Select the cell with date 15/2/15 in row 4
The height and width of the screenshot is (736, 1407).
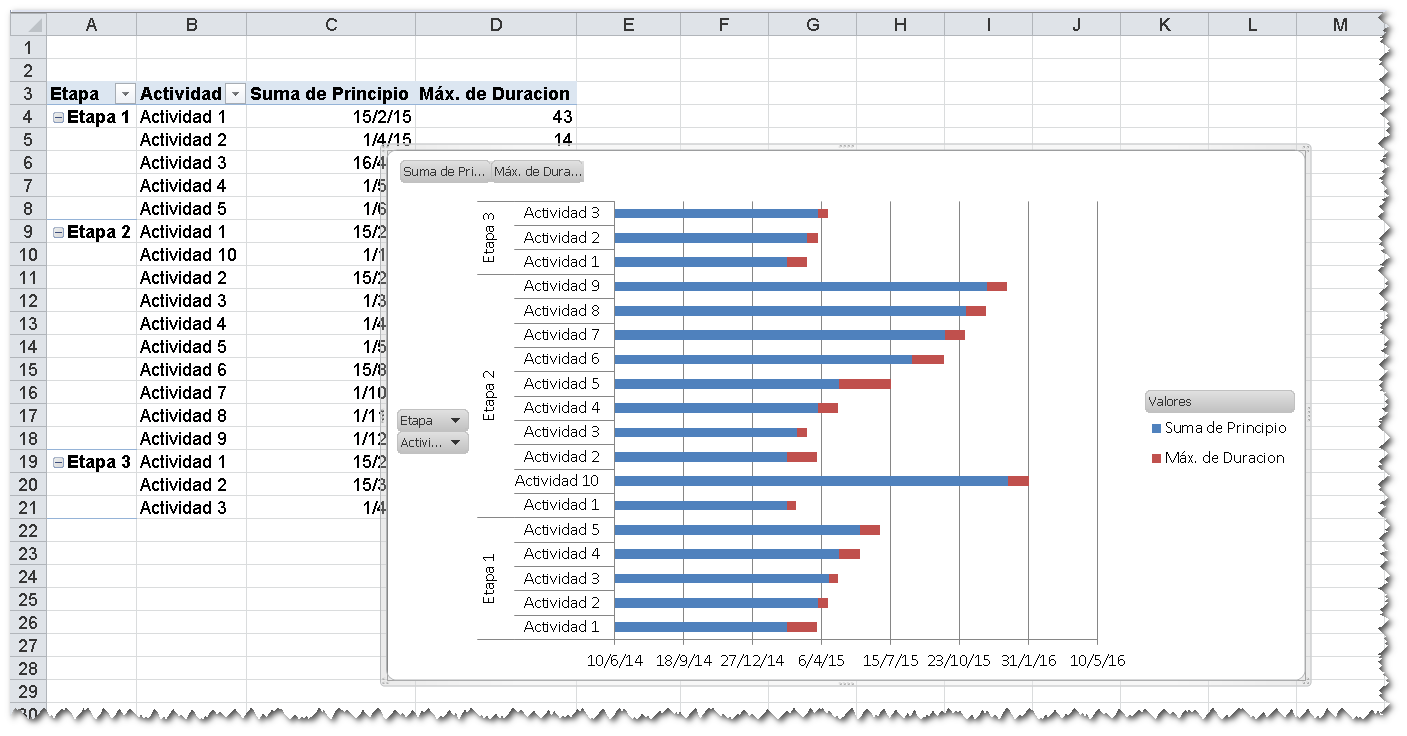331,117
